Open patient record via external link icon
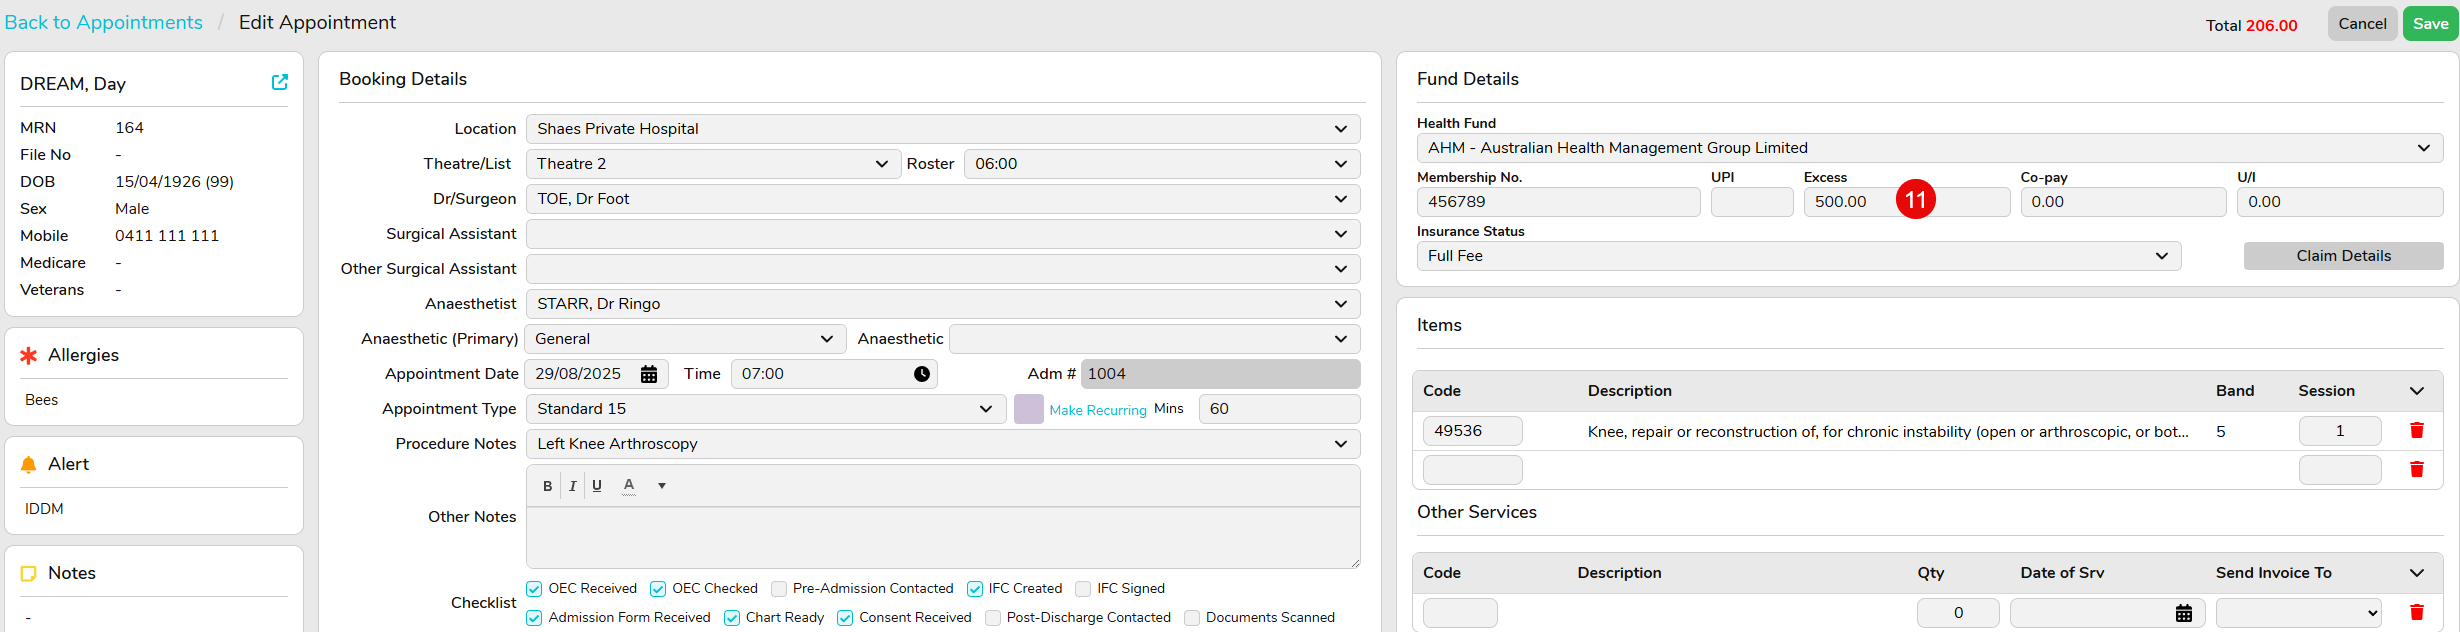2460x632 pixels. pyautogui.click(x=280, y=83)
